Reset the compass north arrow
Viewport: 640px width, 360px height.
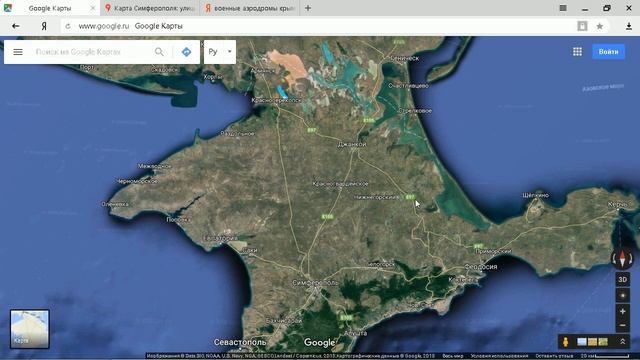[x=622, y=258]
